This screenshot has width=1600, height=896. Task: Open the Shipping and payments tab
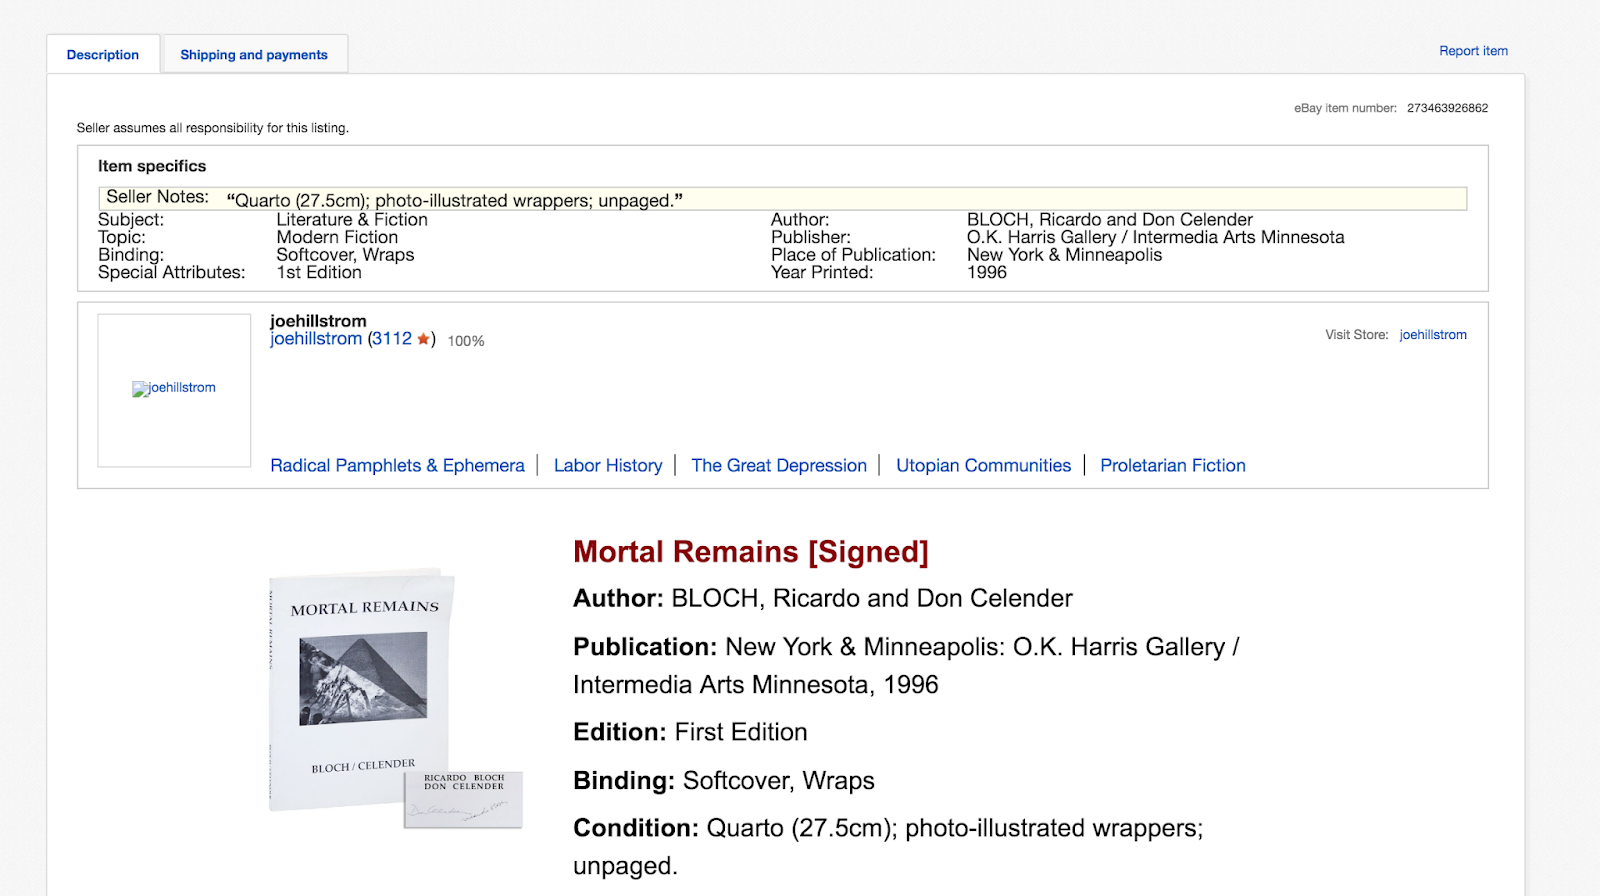pyautogui.click(x=254, y=55)
